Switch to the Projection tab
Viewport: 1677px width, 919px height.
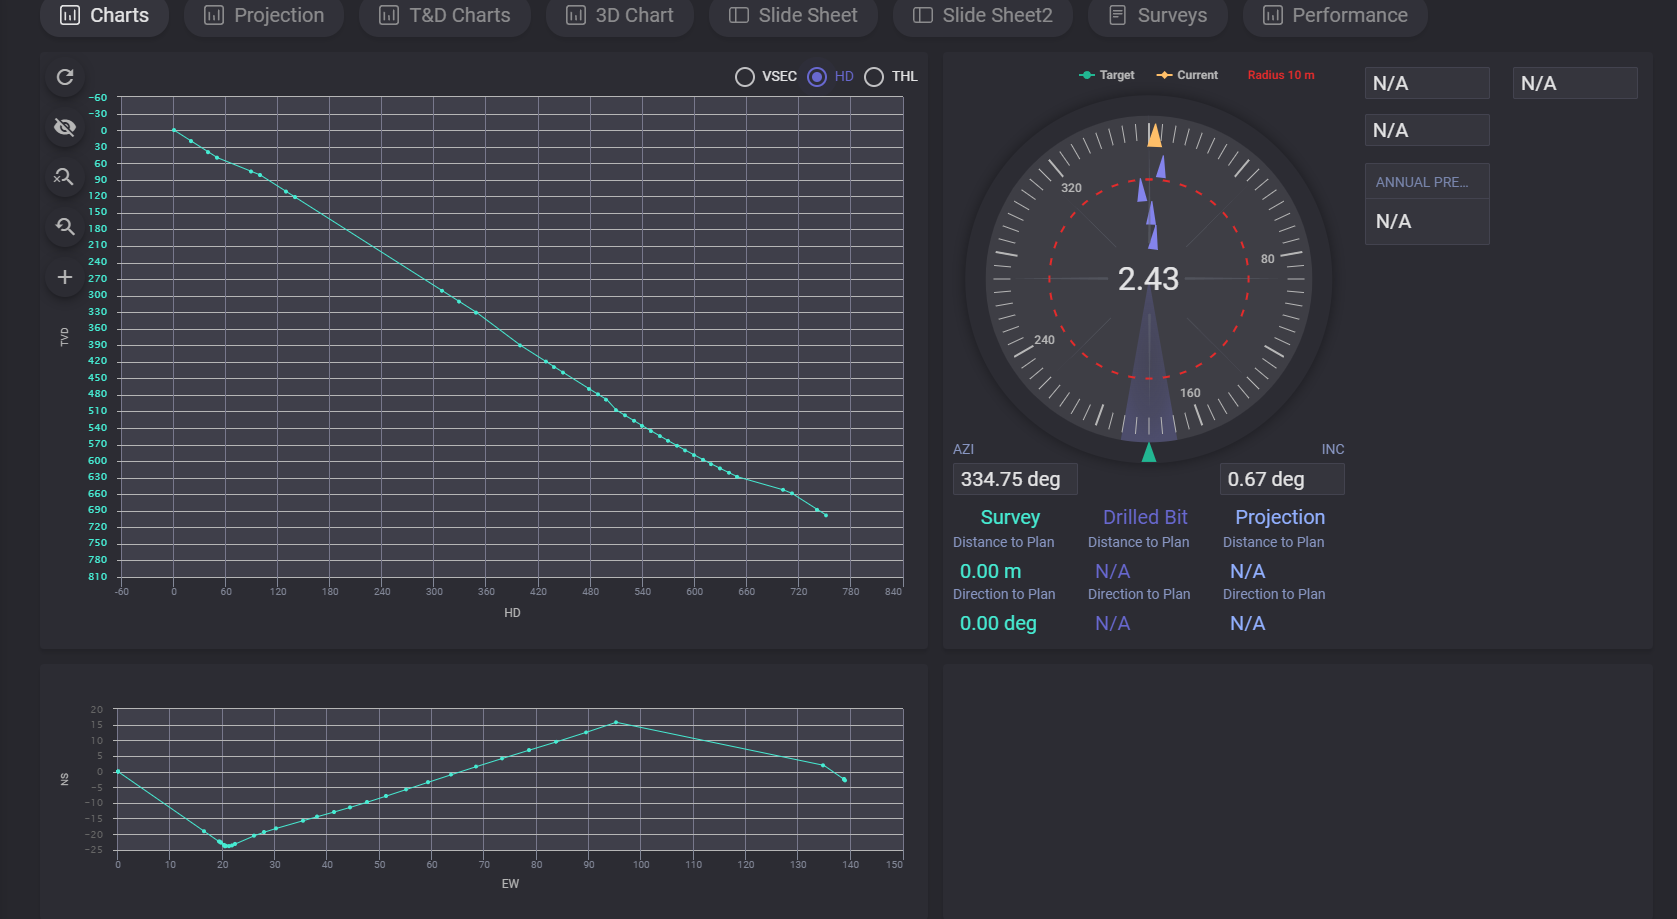point(264,16)
